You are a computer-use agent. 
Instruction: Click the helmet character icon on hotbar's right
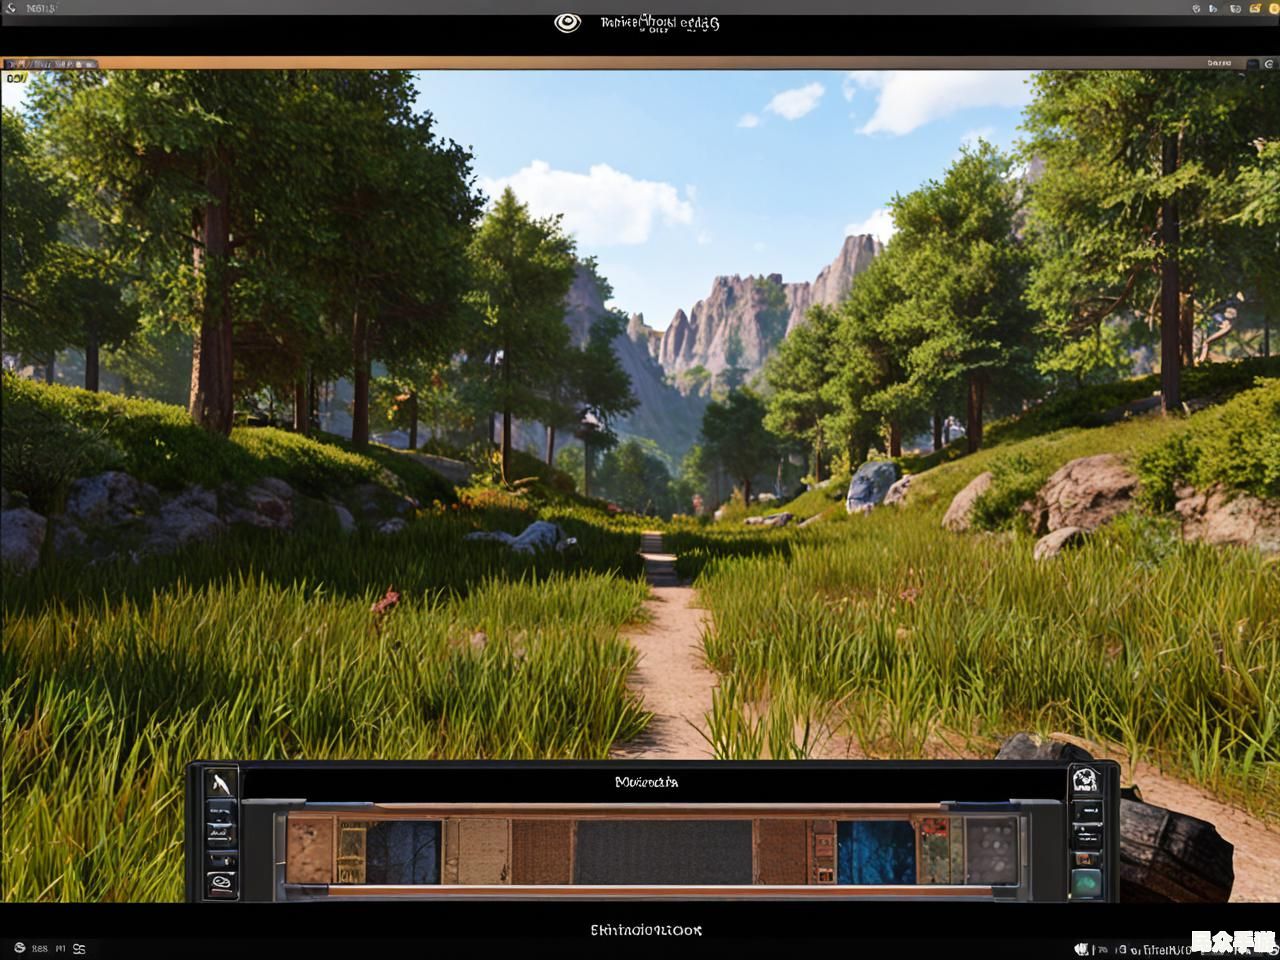point(1085,780)
